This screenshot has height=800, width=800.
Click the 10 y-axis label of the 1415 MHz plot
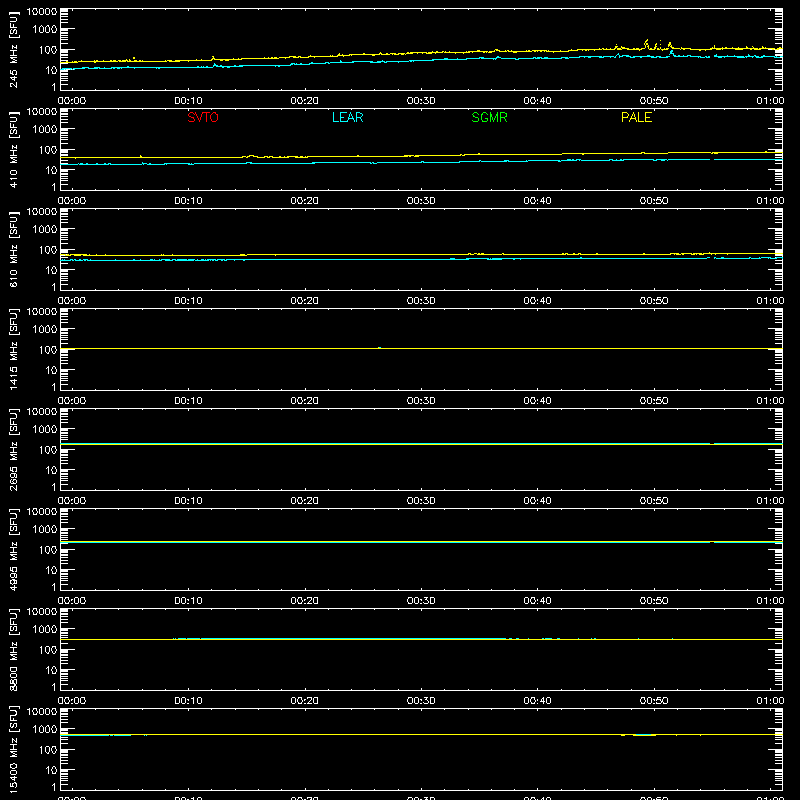tap(51, 370)
